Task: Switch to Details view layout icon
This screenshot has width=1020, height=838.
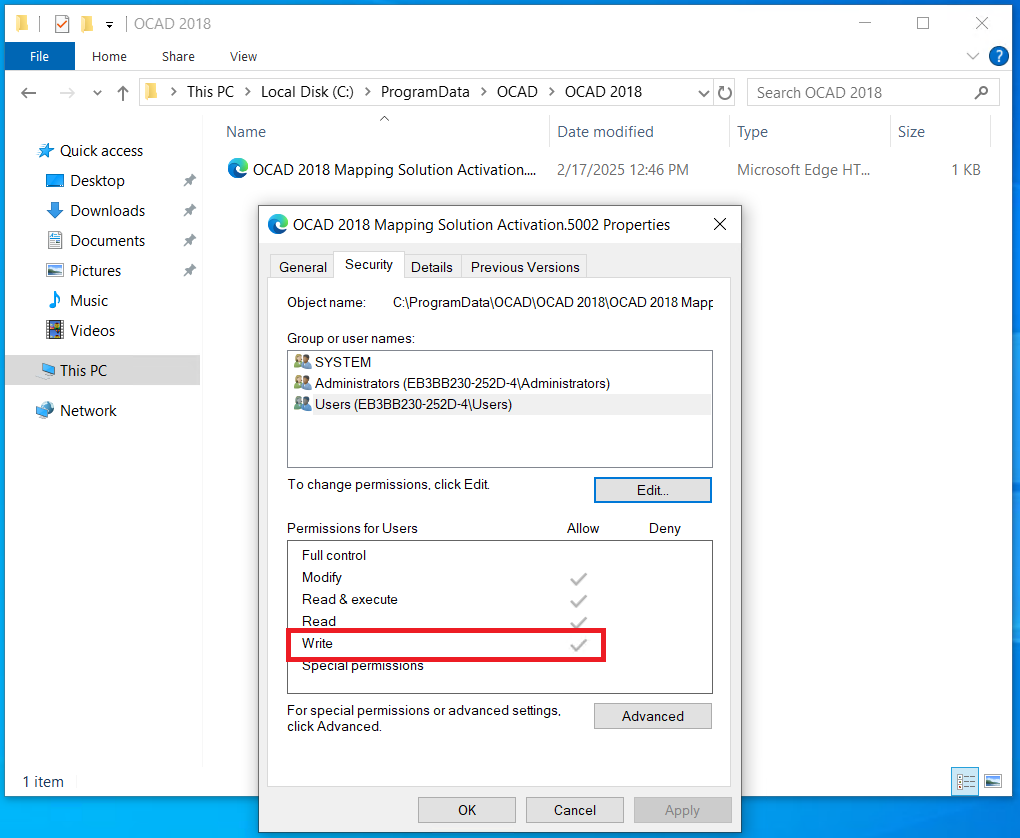Action: pos(965,781)
